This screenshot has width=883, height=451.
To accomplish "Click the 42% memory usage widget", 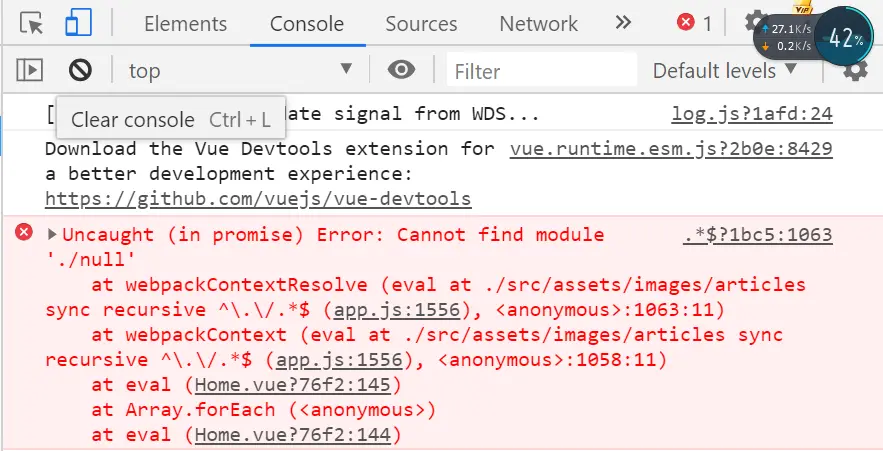I will (845, 39).
